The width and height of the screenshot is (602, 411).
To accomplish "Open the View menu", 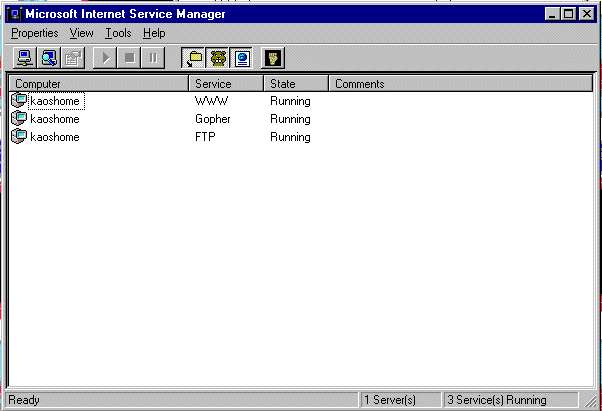I will coord(81,33).
